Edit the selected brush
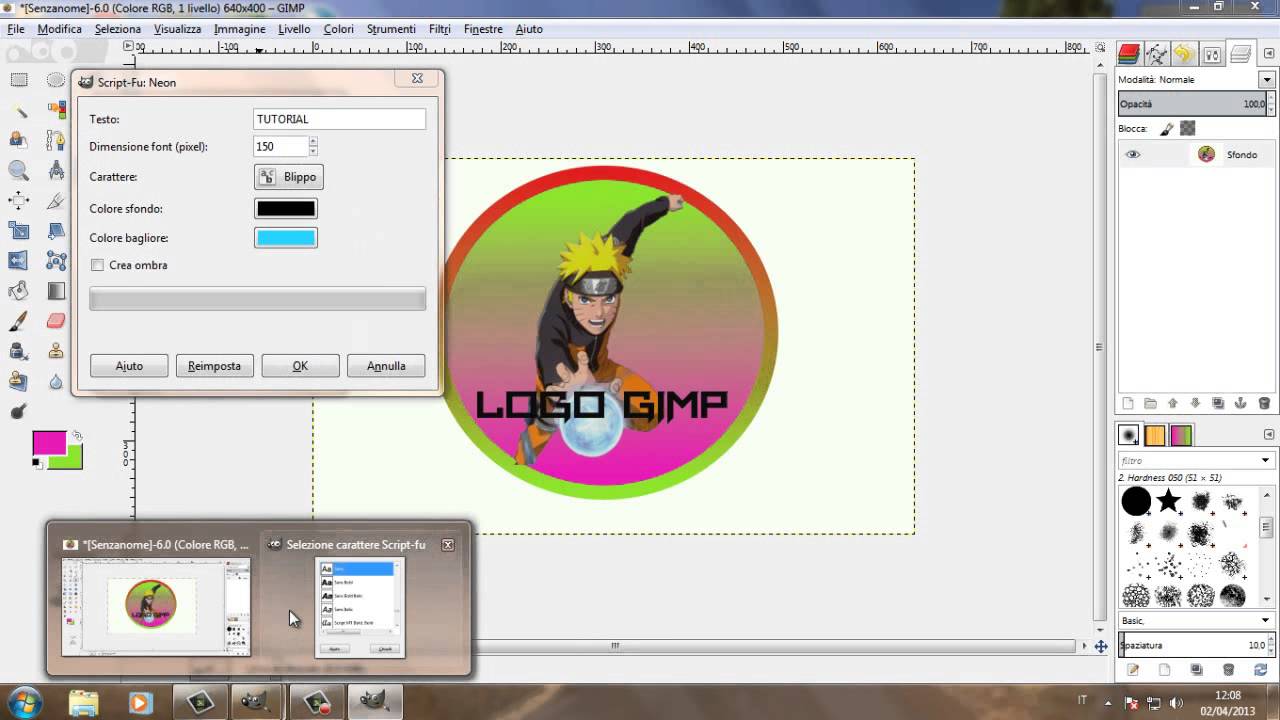The image size is (1280, 720). pyautogui.click(x=1132, y=669)
